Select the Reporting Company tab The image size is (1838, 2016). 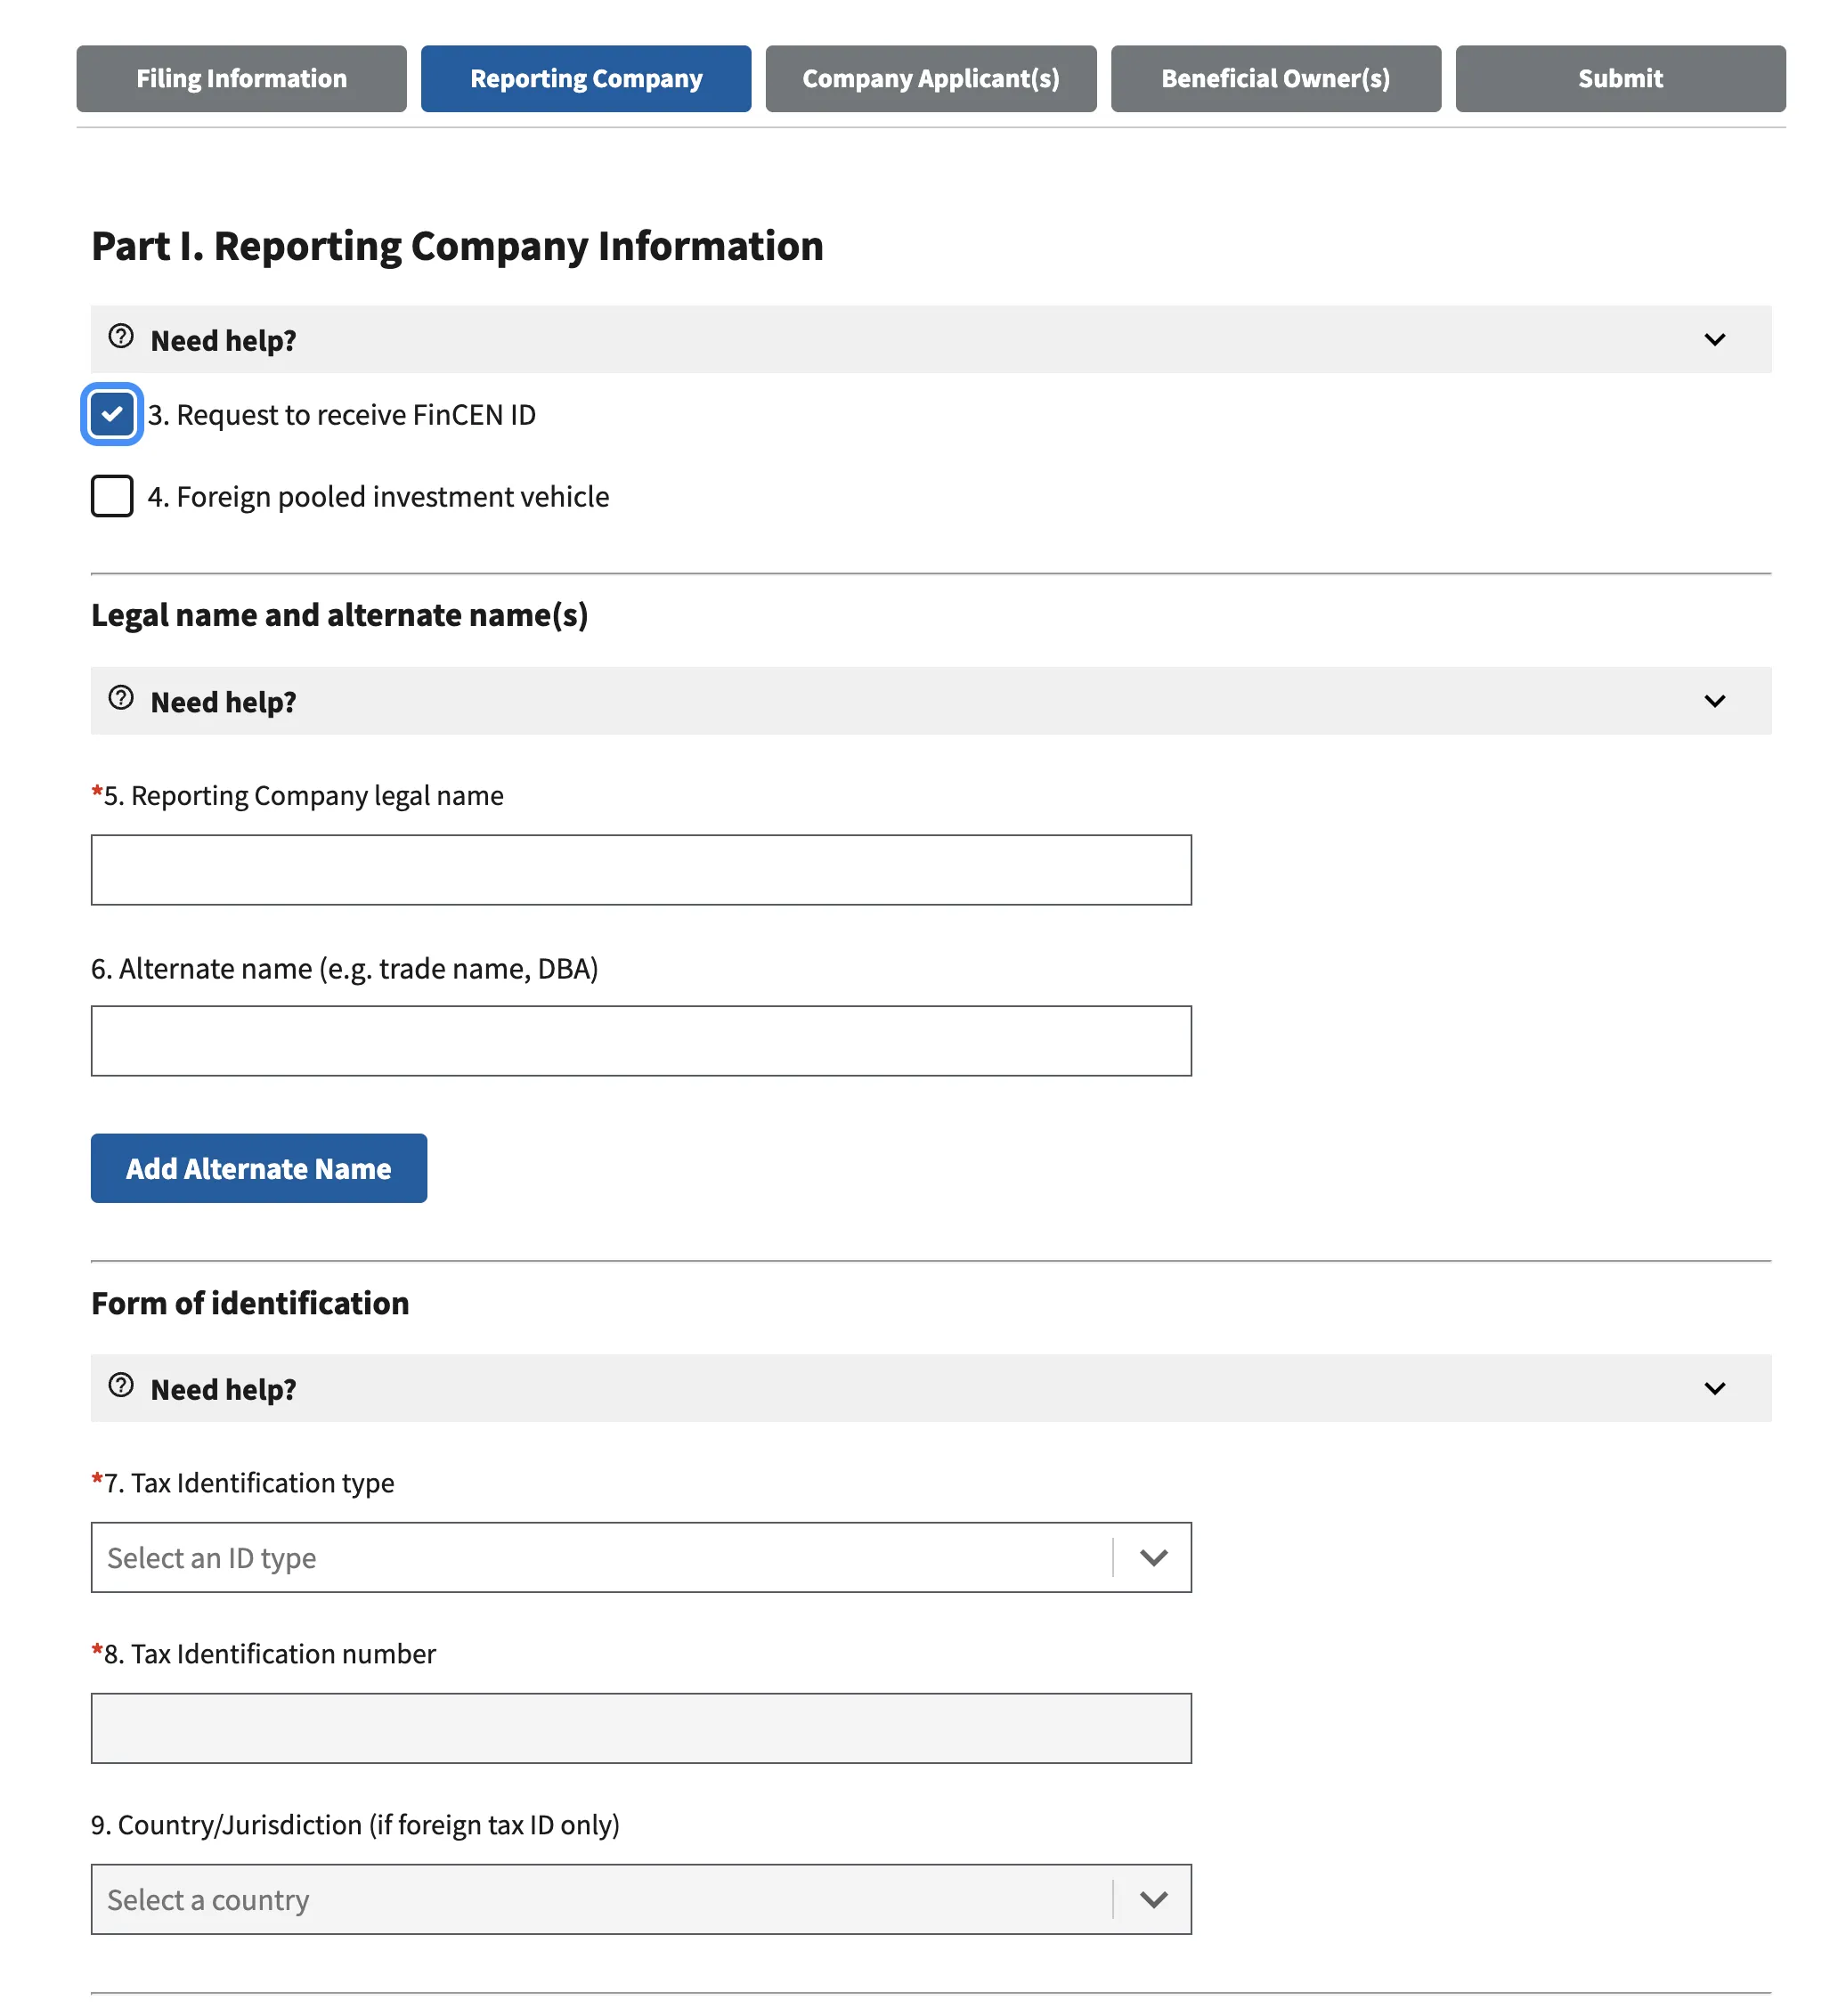[x=585, y=78]
